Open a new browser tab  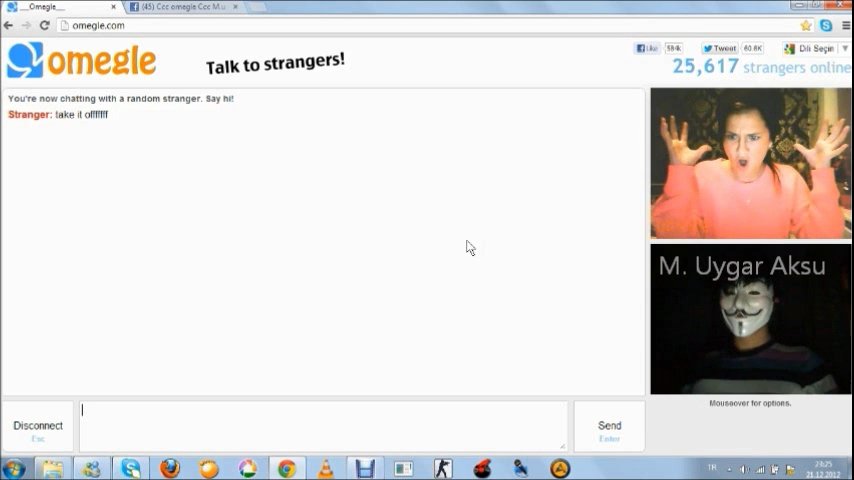pyautogui.click(x=256, y=7)
